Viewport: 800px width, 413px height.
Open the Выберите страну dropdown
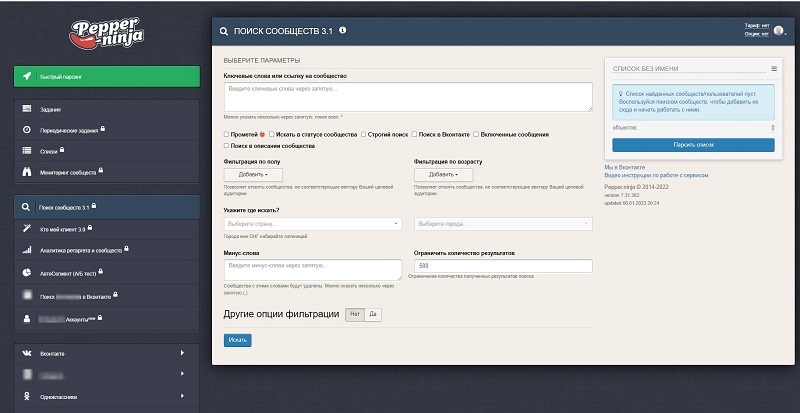313,223
